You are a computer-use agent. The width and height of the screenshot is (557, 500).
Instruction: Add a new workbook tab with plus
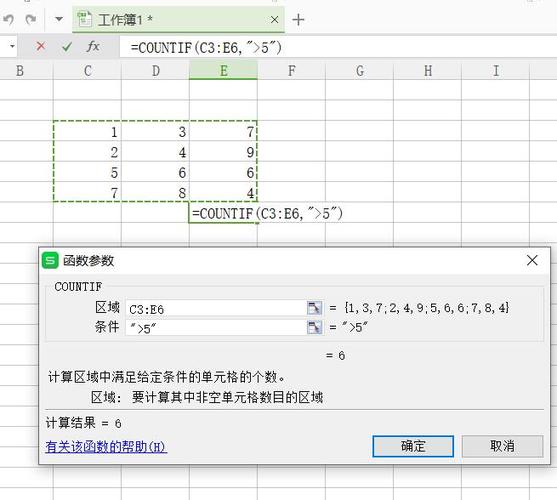[x=298, y=20]
